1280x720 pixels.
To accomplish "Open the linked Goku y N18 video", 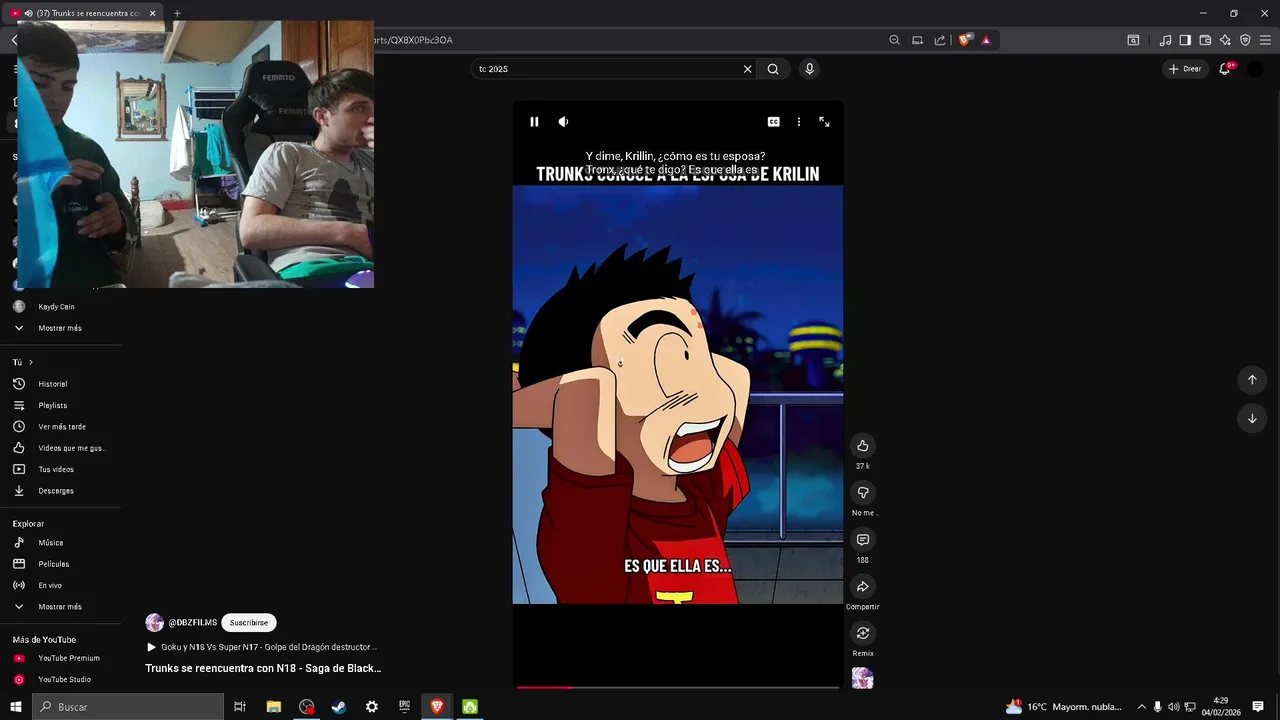I will pyautogui.click(x=262, y=647).
